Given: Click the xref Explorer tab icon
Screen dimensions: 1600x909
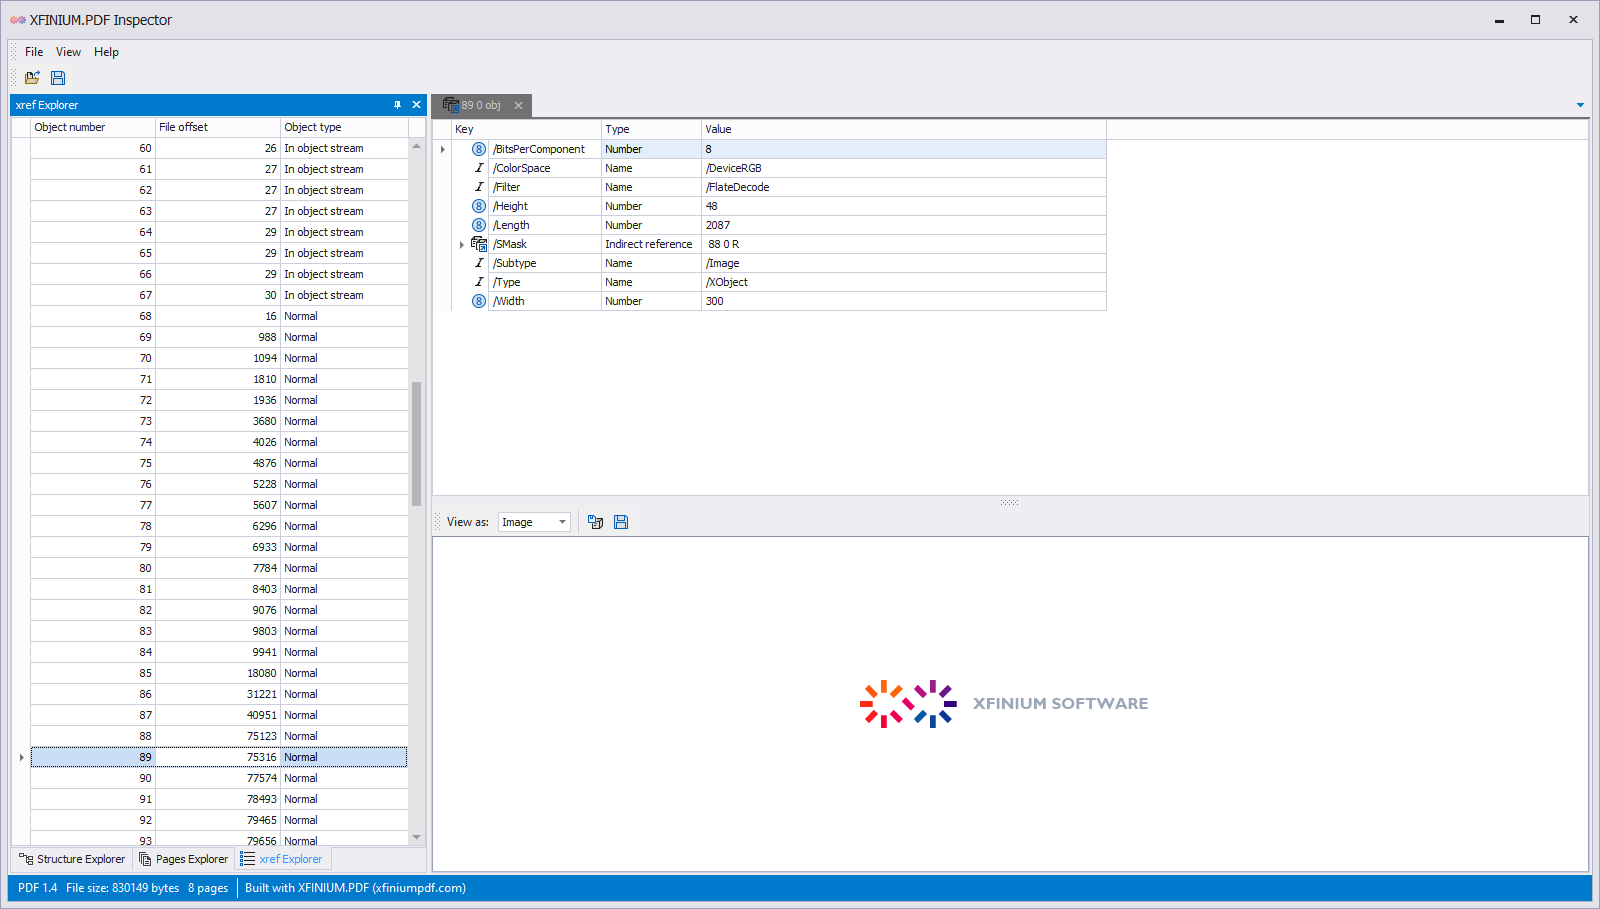Looking at the screenshot, I should 248,859.
